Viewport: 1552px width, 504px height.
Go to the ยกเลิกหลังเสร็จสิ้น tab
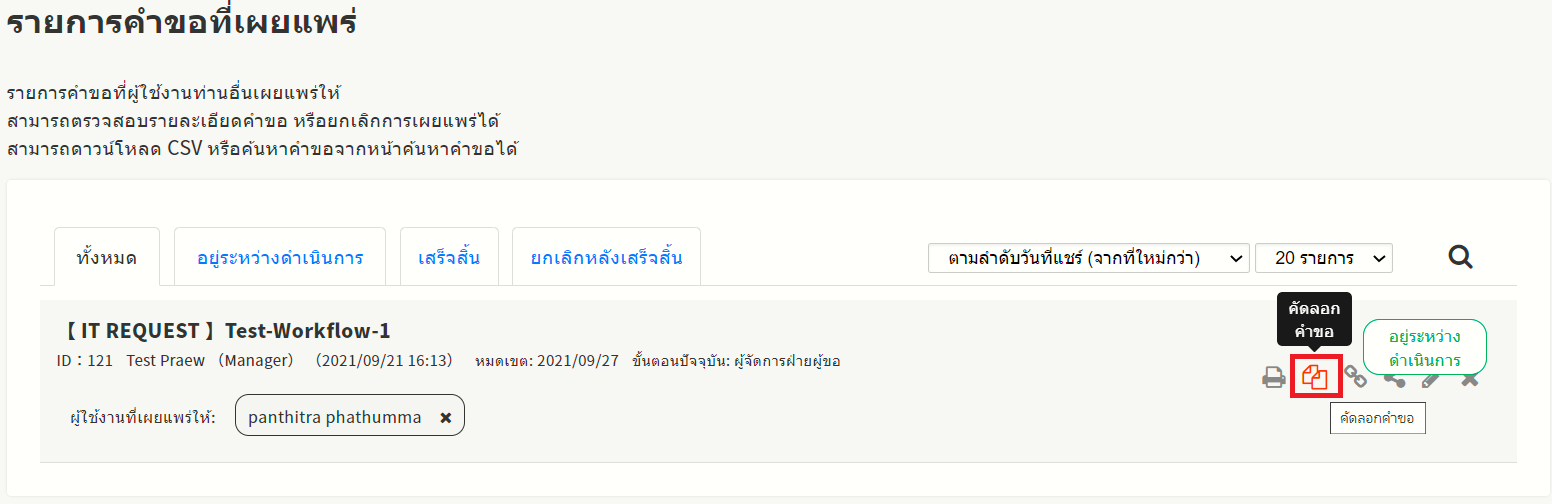coord(606,258)
